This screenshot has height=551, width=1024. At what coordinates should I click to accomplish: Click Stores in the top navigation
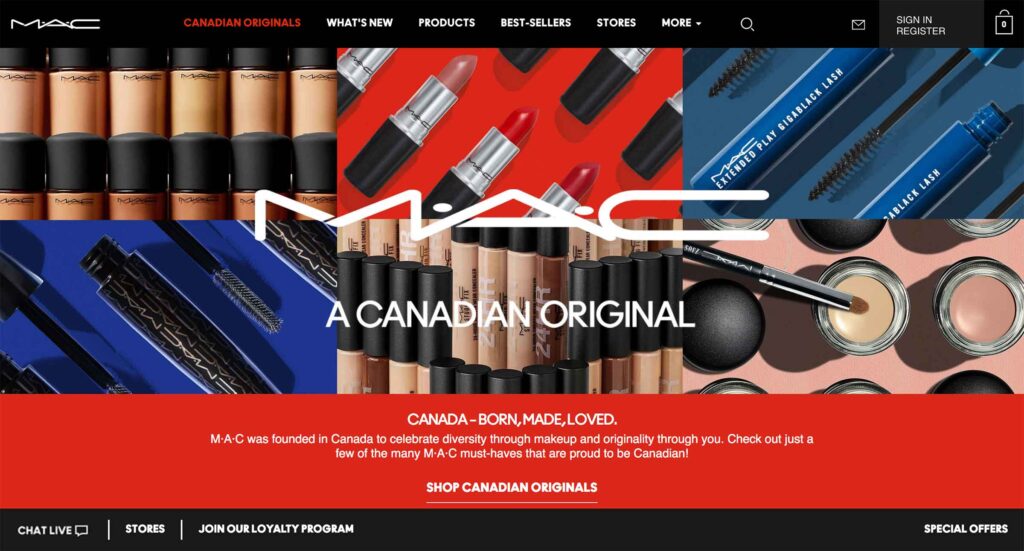point(616,23)
